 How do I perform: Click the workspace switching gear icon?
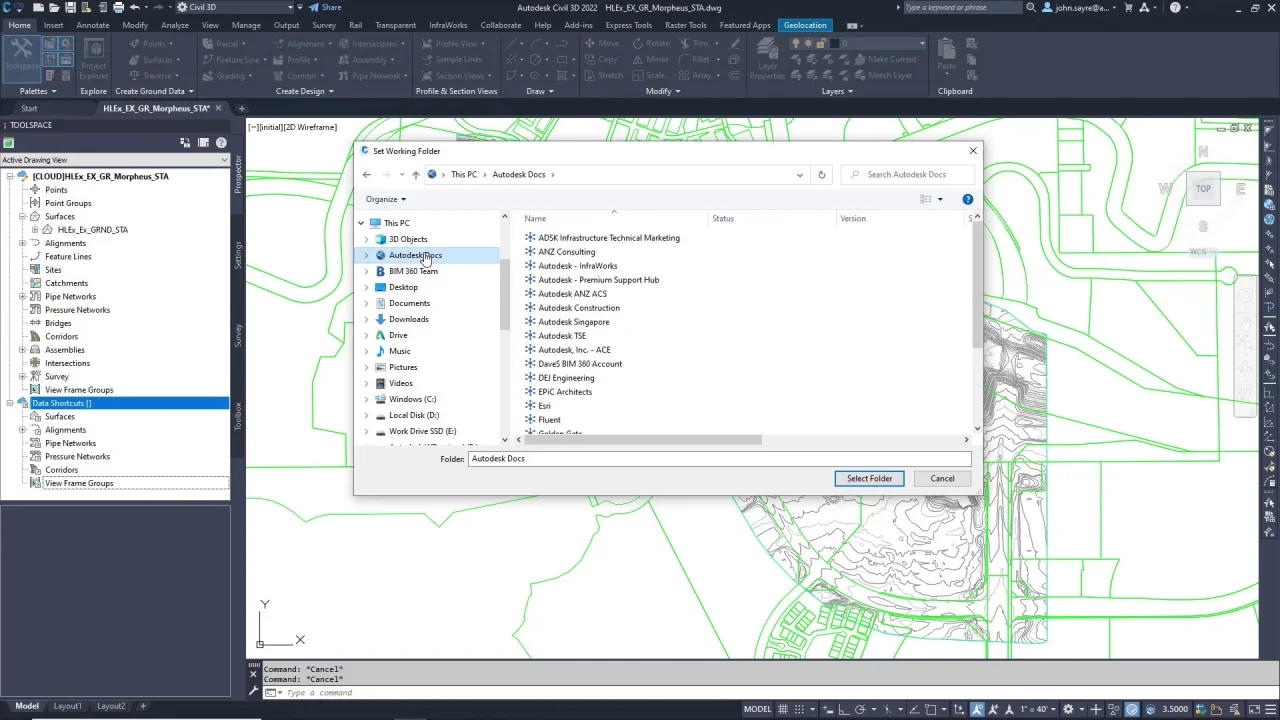click(1067, 709)
